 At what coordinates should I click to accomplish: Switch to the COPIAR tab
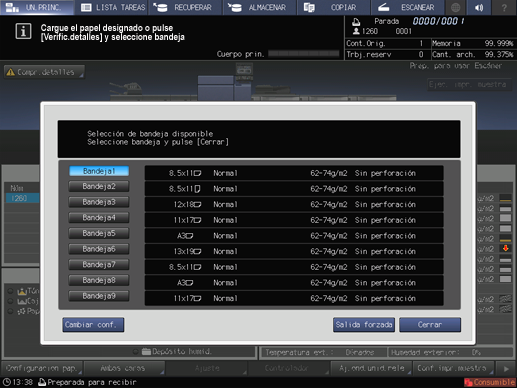click(x=333, y=7)
